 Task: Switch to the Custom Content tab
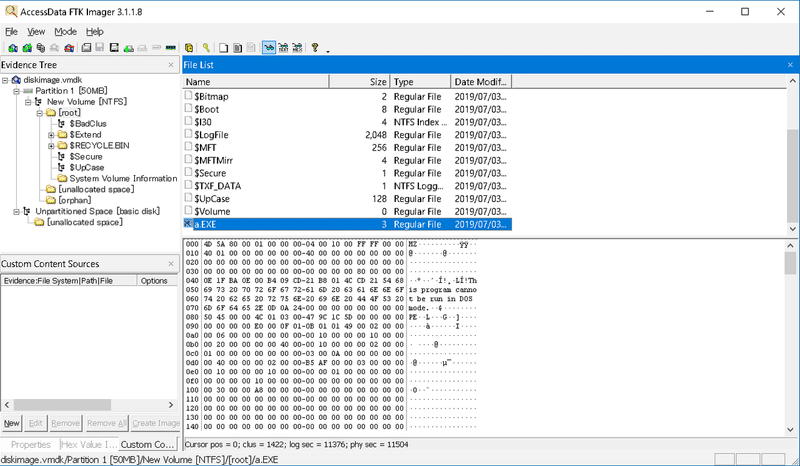148,444
